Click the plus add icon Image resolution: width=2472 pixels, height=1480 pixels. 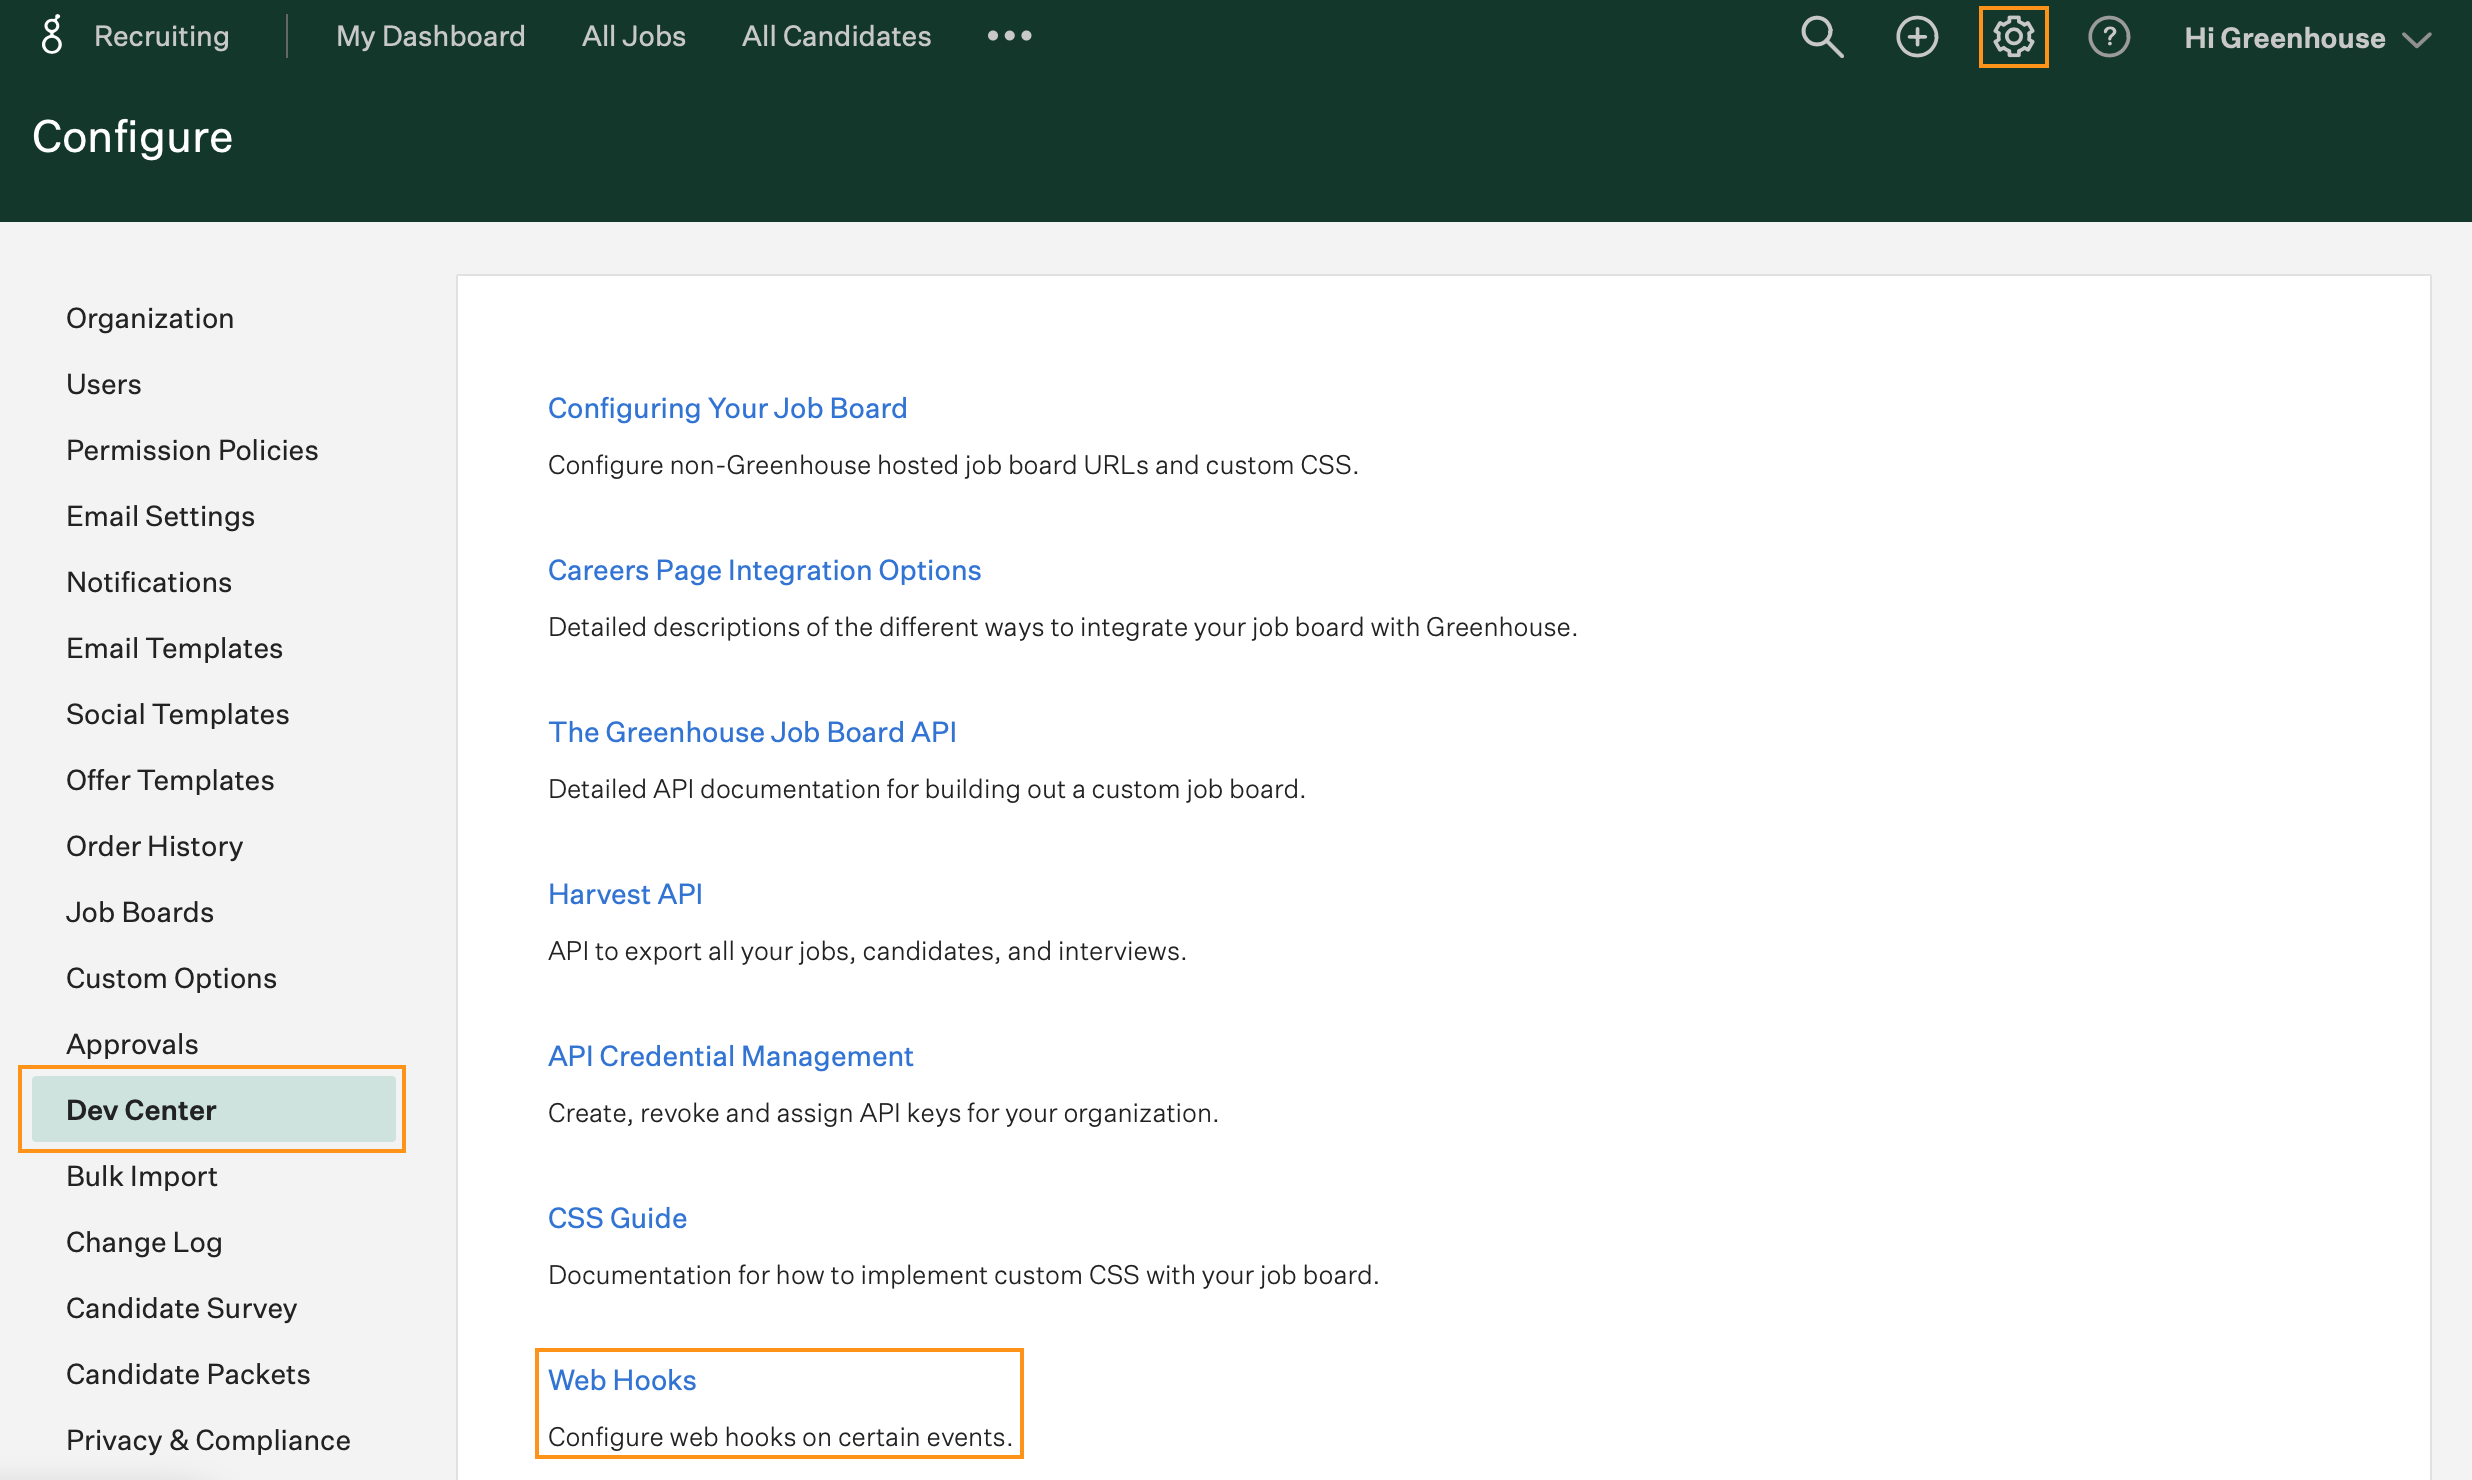[x=1916, y=37]
